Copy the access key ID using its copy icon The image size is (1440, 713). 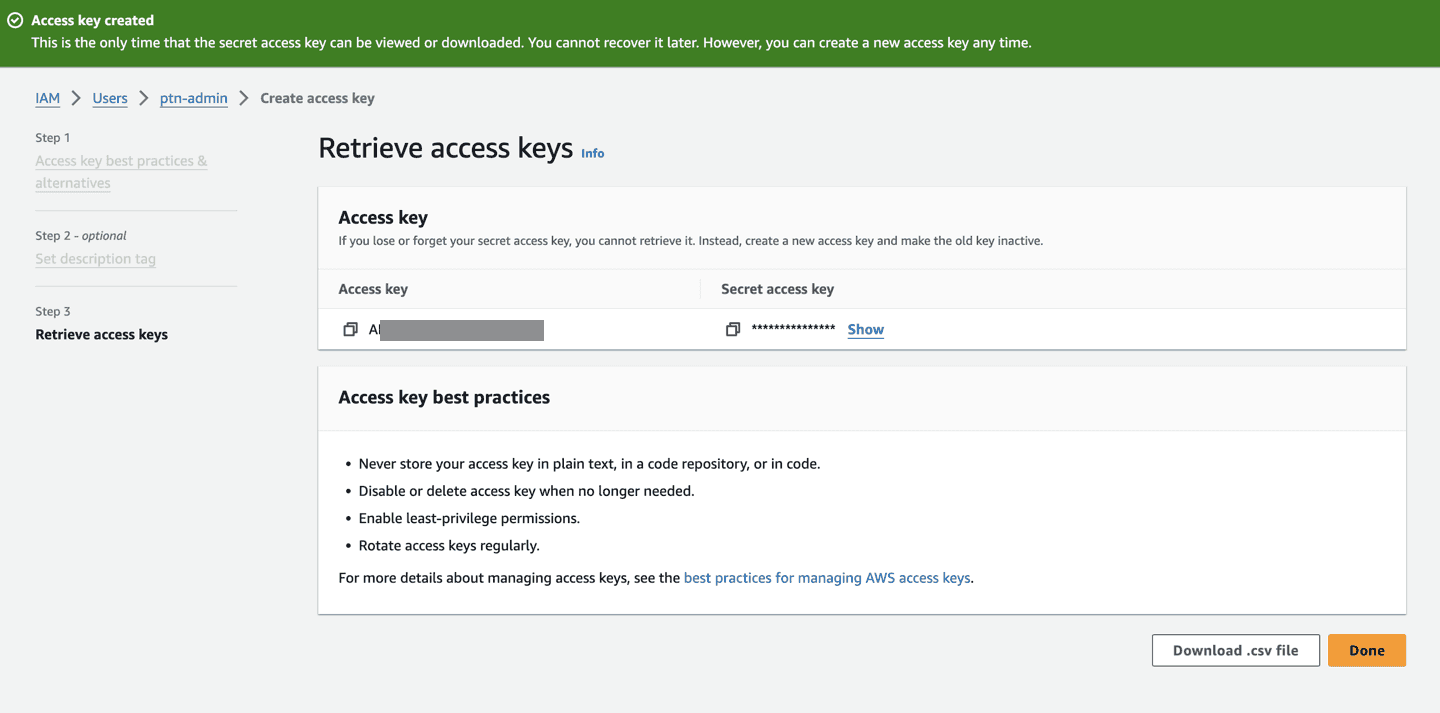pos(350,329)
